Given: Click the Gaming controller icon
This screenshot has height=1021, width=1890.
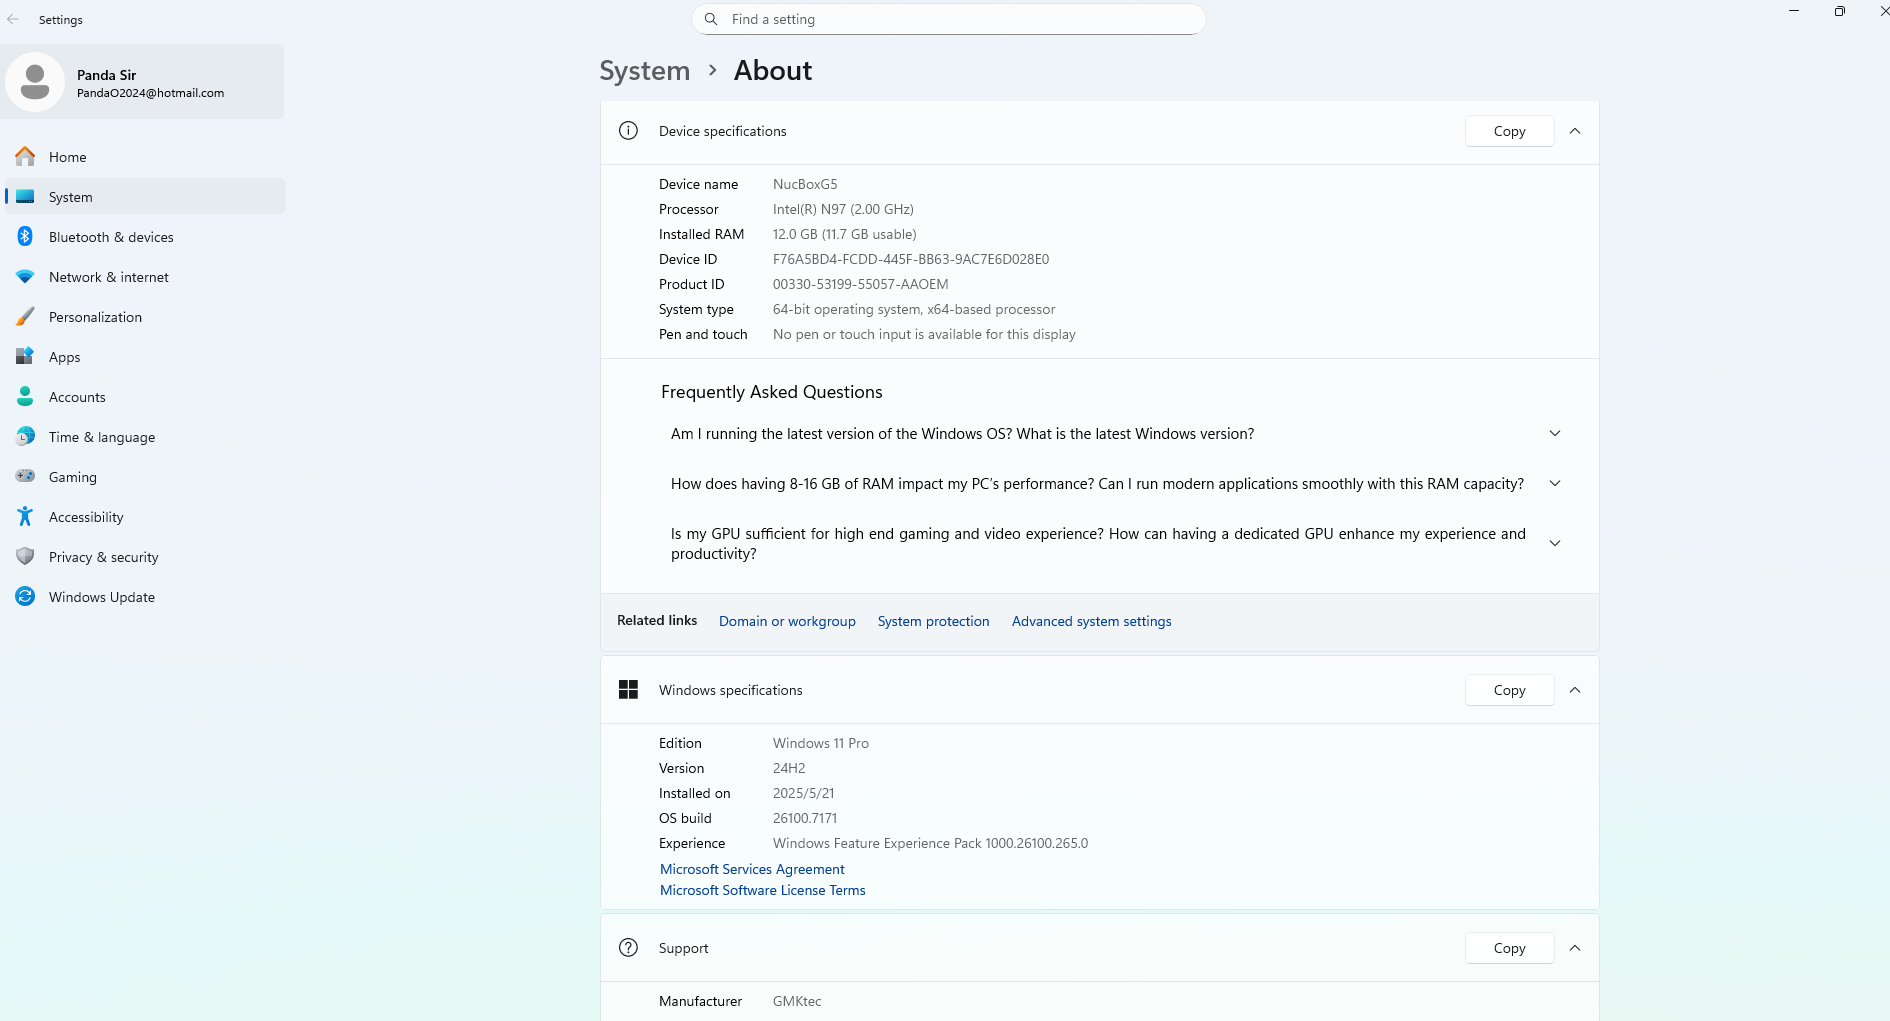Looking at the screenshot, I should point(25,477).
